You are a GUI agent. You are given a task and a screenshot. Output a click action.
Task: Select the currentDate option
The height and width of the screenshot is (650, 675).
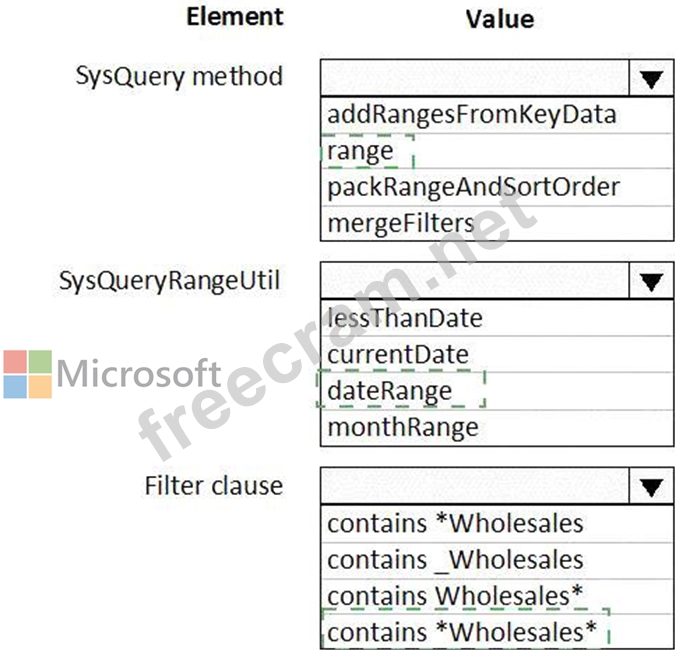[x=398, y=354]
